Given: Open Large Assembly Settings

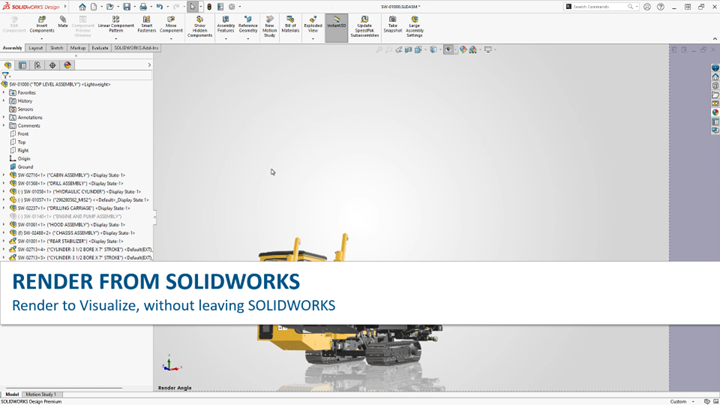Looking at the screenshot, I should [x=414, y=25].
